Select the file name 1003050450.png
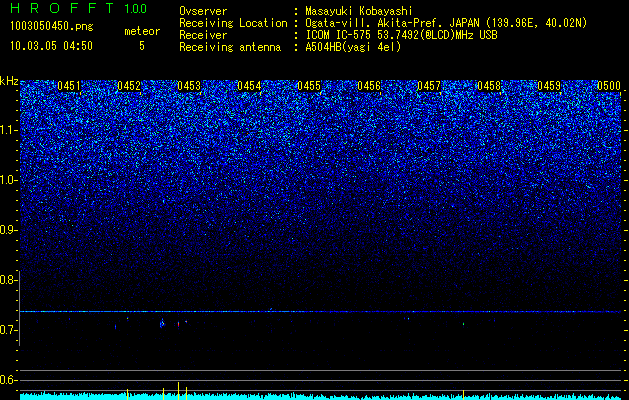 coord(52,27)
